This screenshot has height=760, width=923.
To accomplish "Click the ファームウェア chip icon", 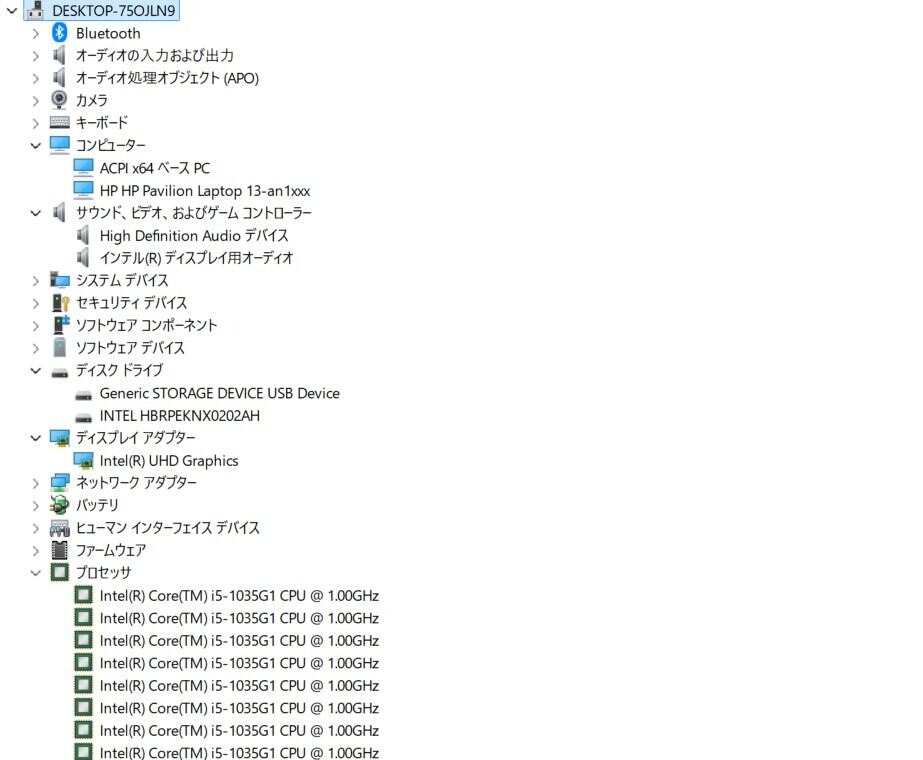I will coord(59,550).
